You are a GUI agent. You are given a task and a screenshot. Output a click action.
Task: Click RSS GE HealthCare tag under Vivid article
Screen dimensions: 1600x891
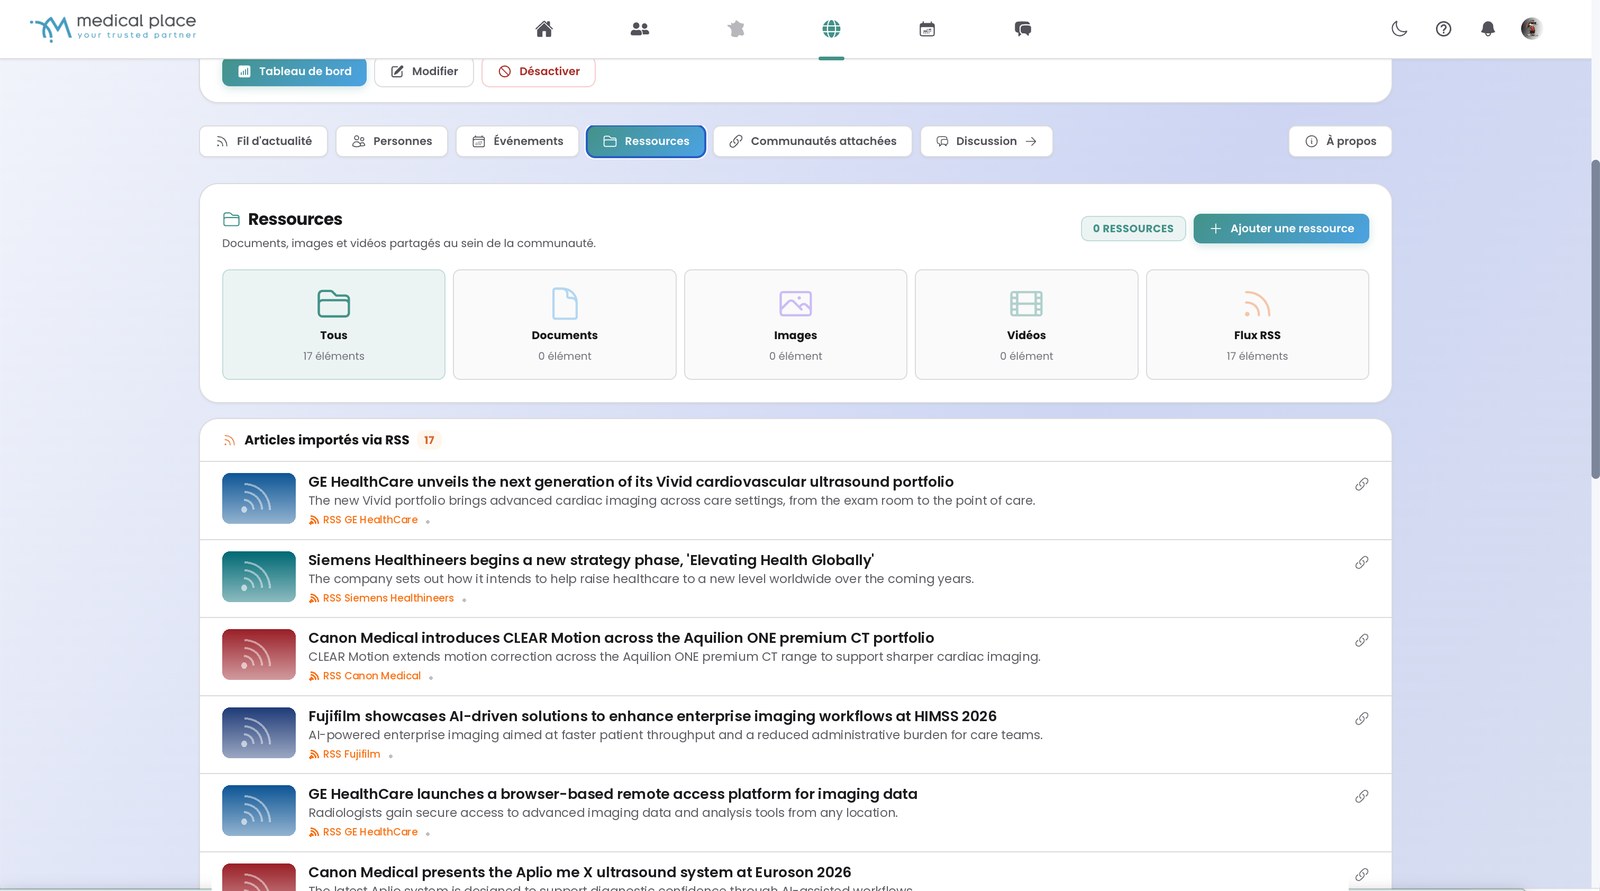click(364, 520)
